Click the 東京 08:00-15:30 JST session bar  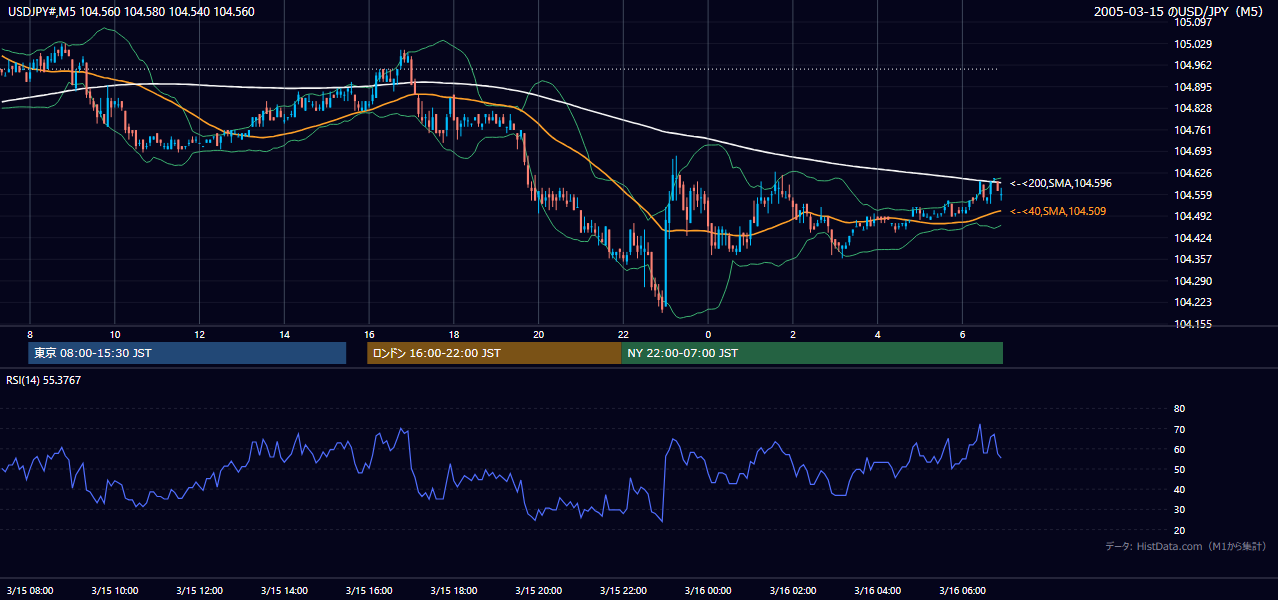click(x=187, y=353)
